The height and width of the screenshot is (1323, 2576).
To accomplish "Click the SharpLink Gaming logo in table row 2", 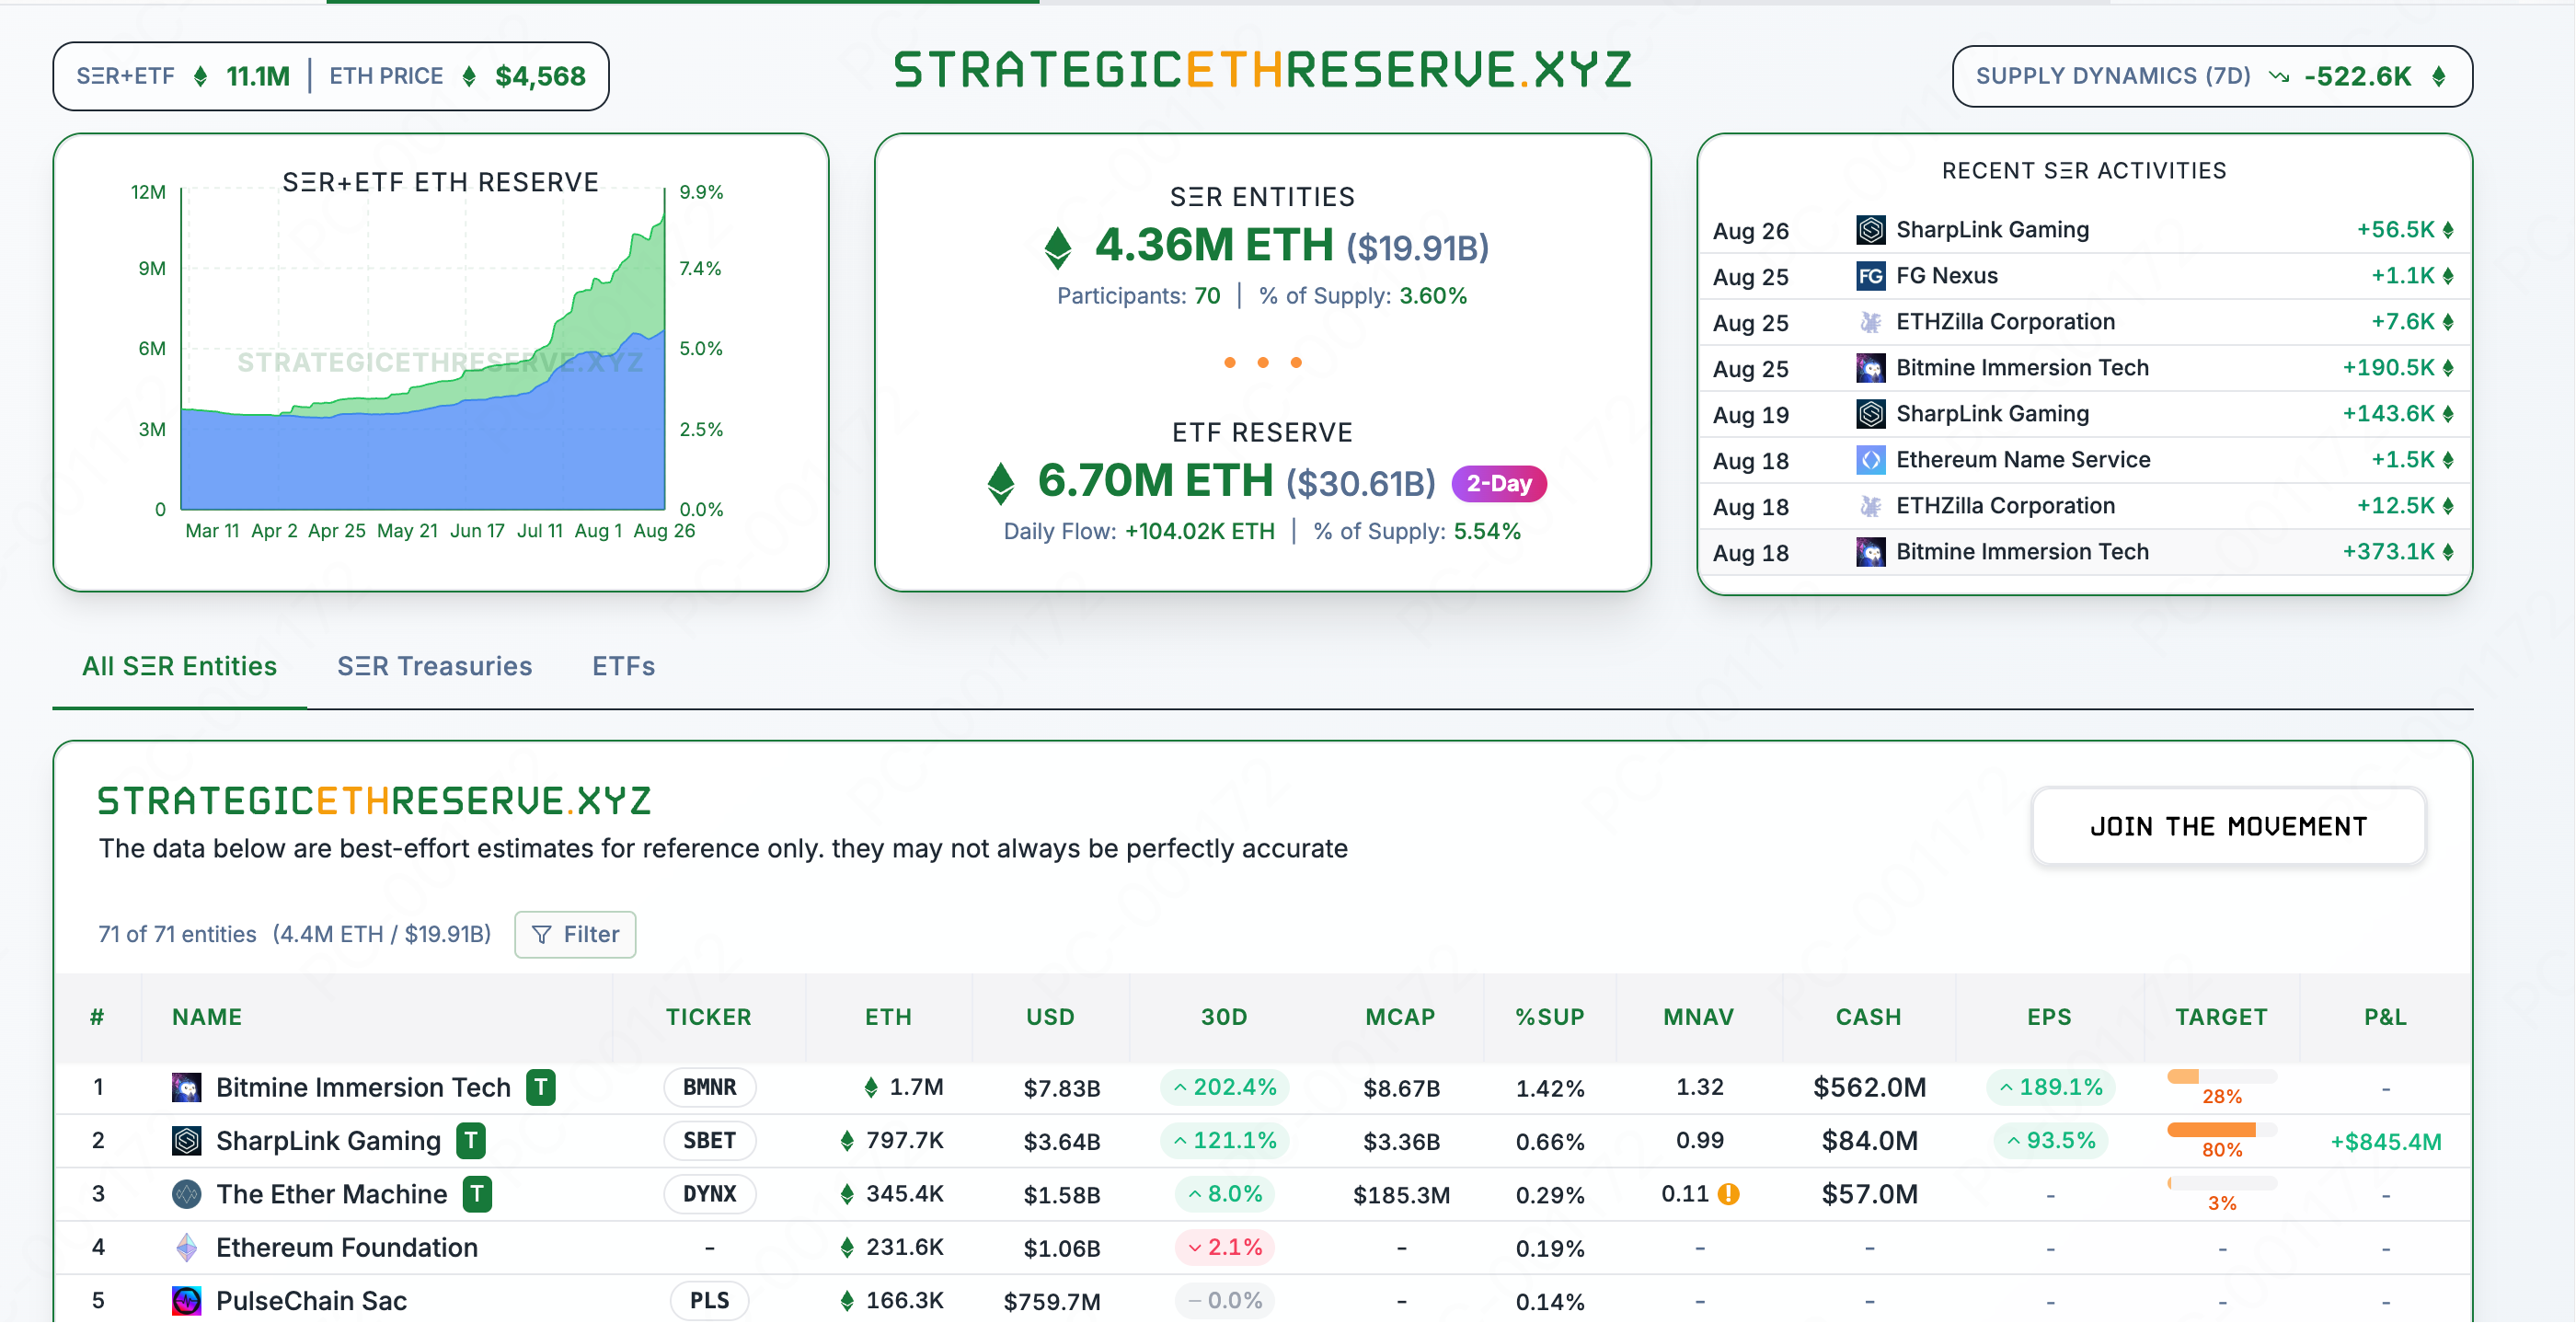I will pos(186,1140).
